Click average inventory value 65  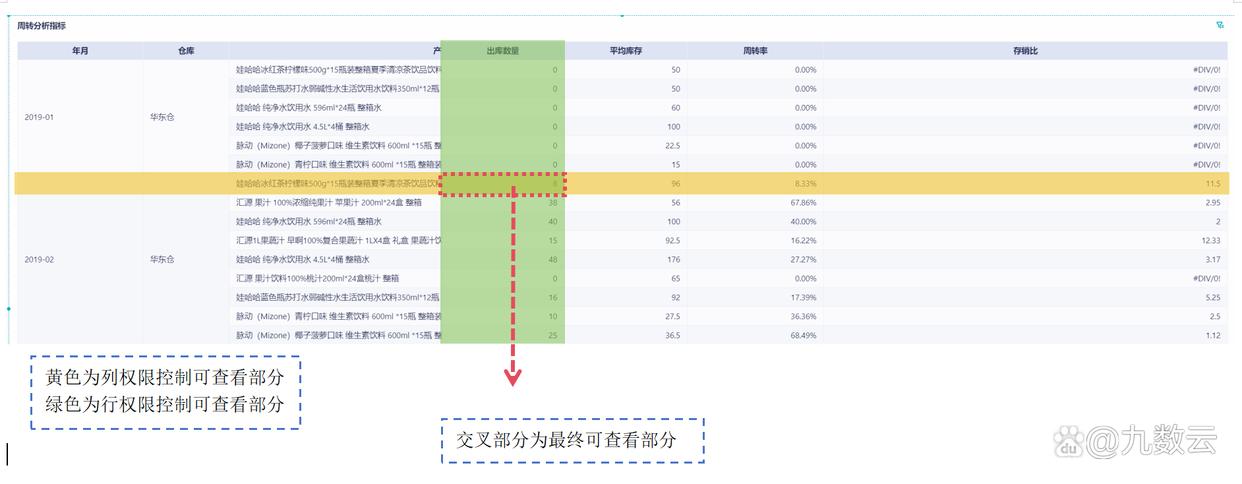tap(675, 278)
